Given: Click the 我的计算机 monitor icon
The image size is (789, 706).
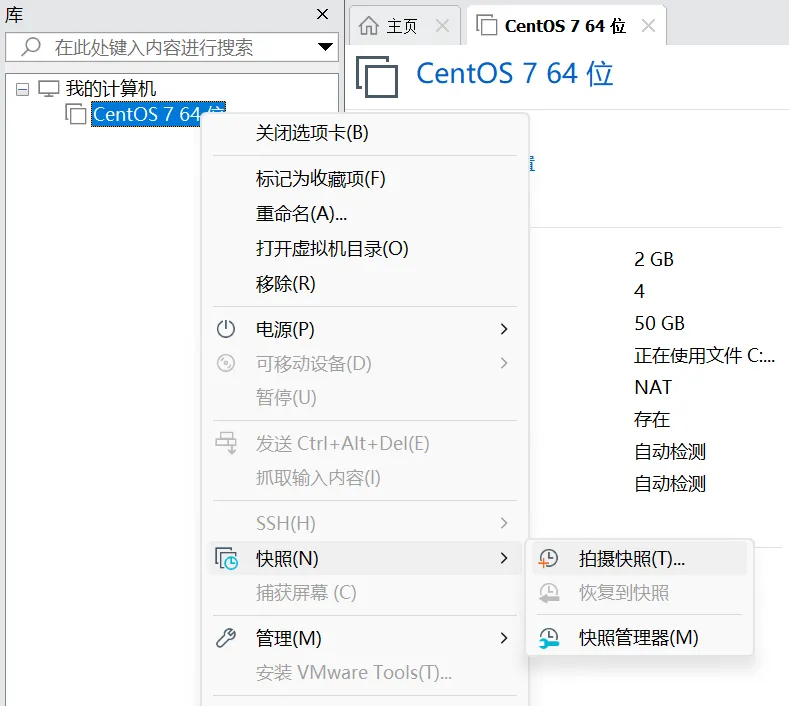Looking at the screenshot, I should pyautogui.click(x=49, y=89).
